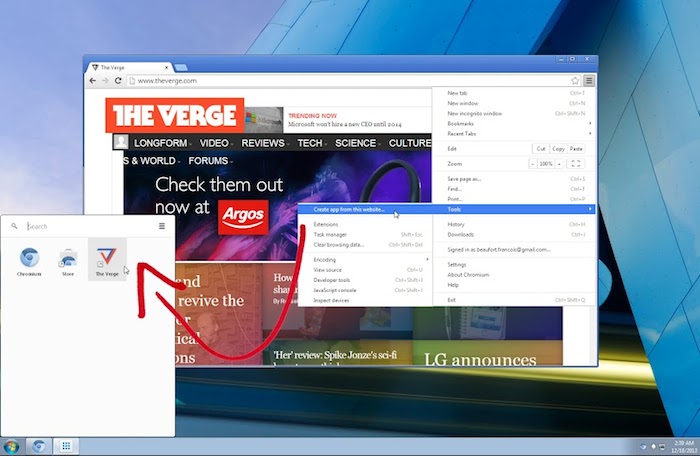Click the browser back arrow
Screen dimensions: 700x456
click(92, 81)
